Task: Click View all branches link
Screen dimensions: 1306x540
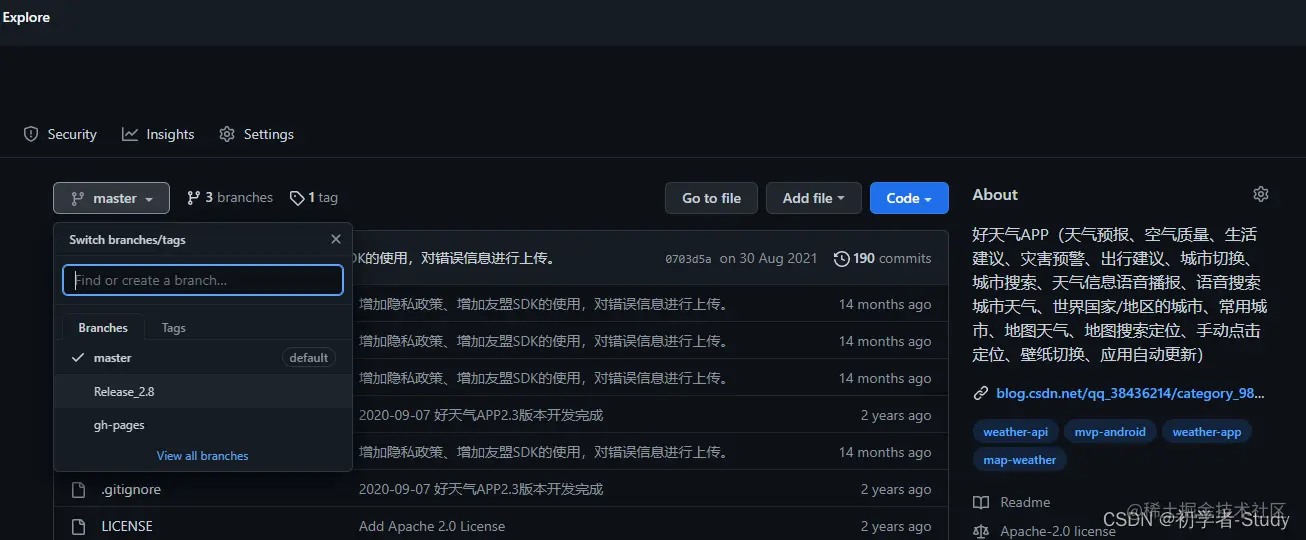Action: pyautogui.click(x=203, y=455)
